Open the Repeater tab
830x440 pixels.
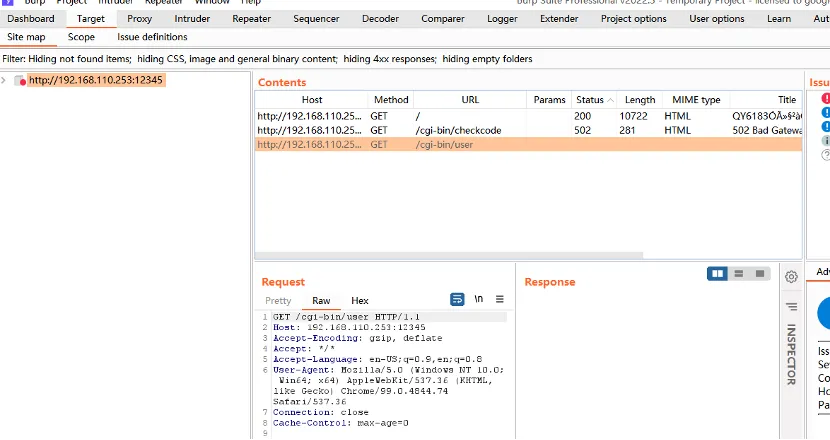tap(251, 19)
